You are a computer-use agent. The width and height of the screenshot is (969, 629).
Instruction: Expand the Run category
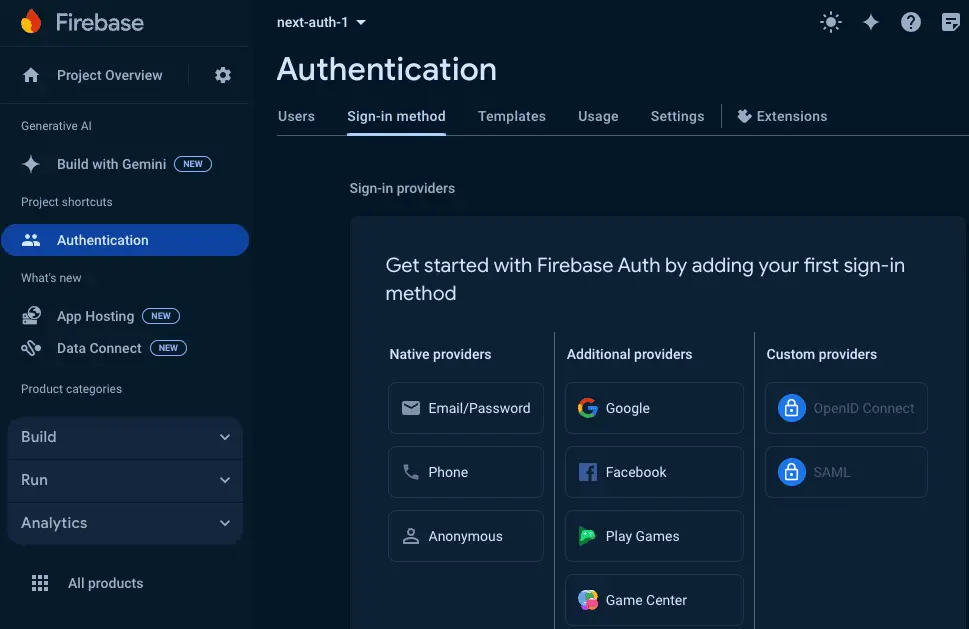point(124,480)
